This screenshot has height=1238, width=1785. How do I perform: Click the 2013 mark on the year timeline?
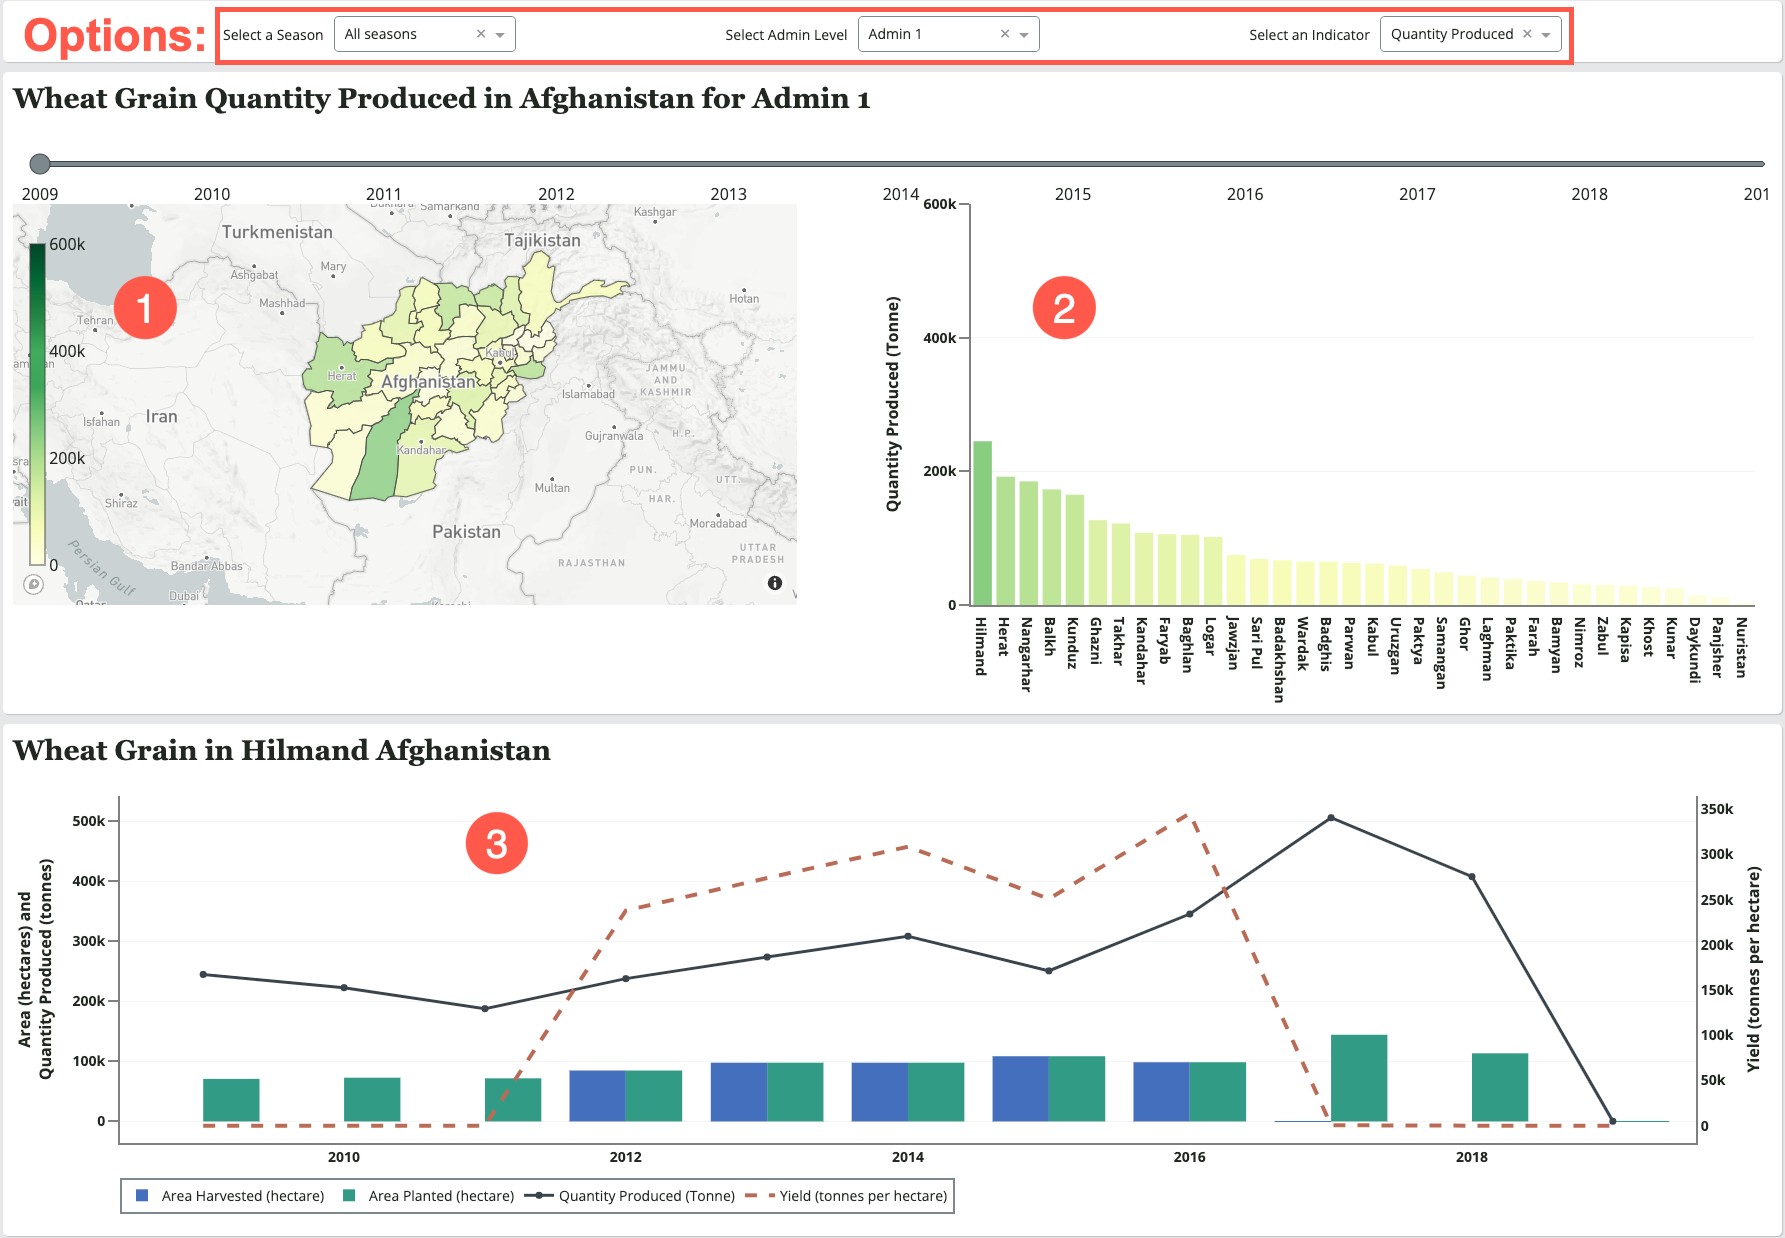coord(729,194)
